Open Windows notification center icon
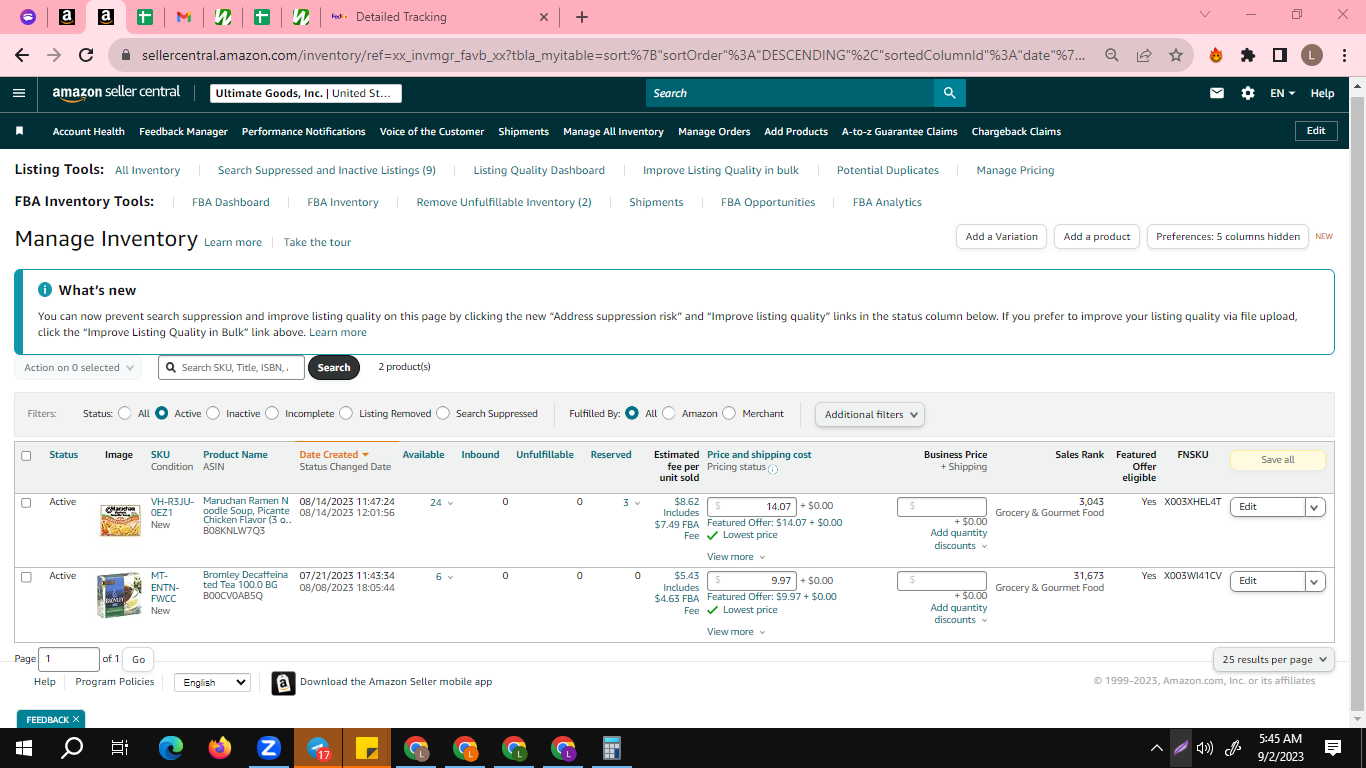The width and height of the screenshot is (1366, 768). click(1333, 747)
